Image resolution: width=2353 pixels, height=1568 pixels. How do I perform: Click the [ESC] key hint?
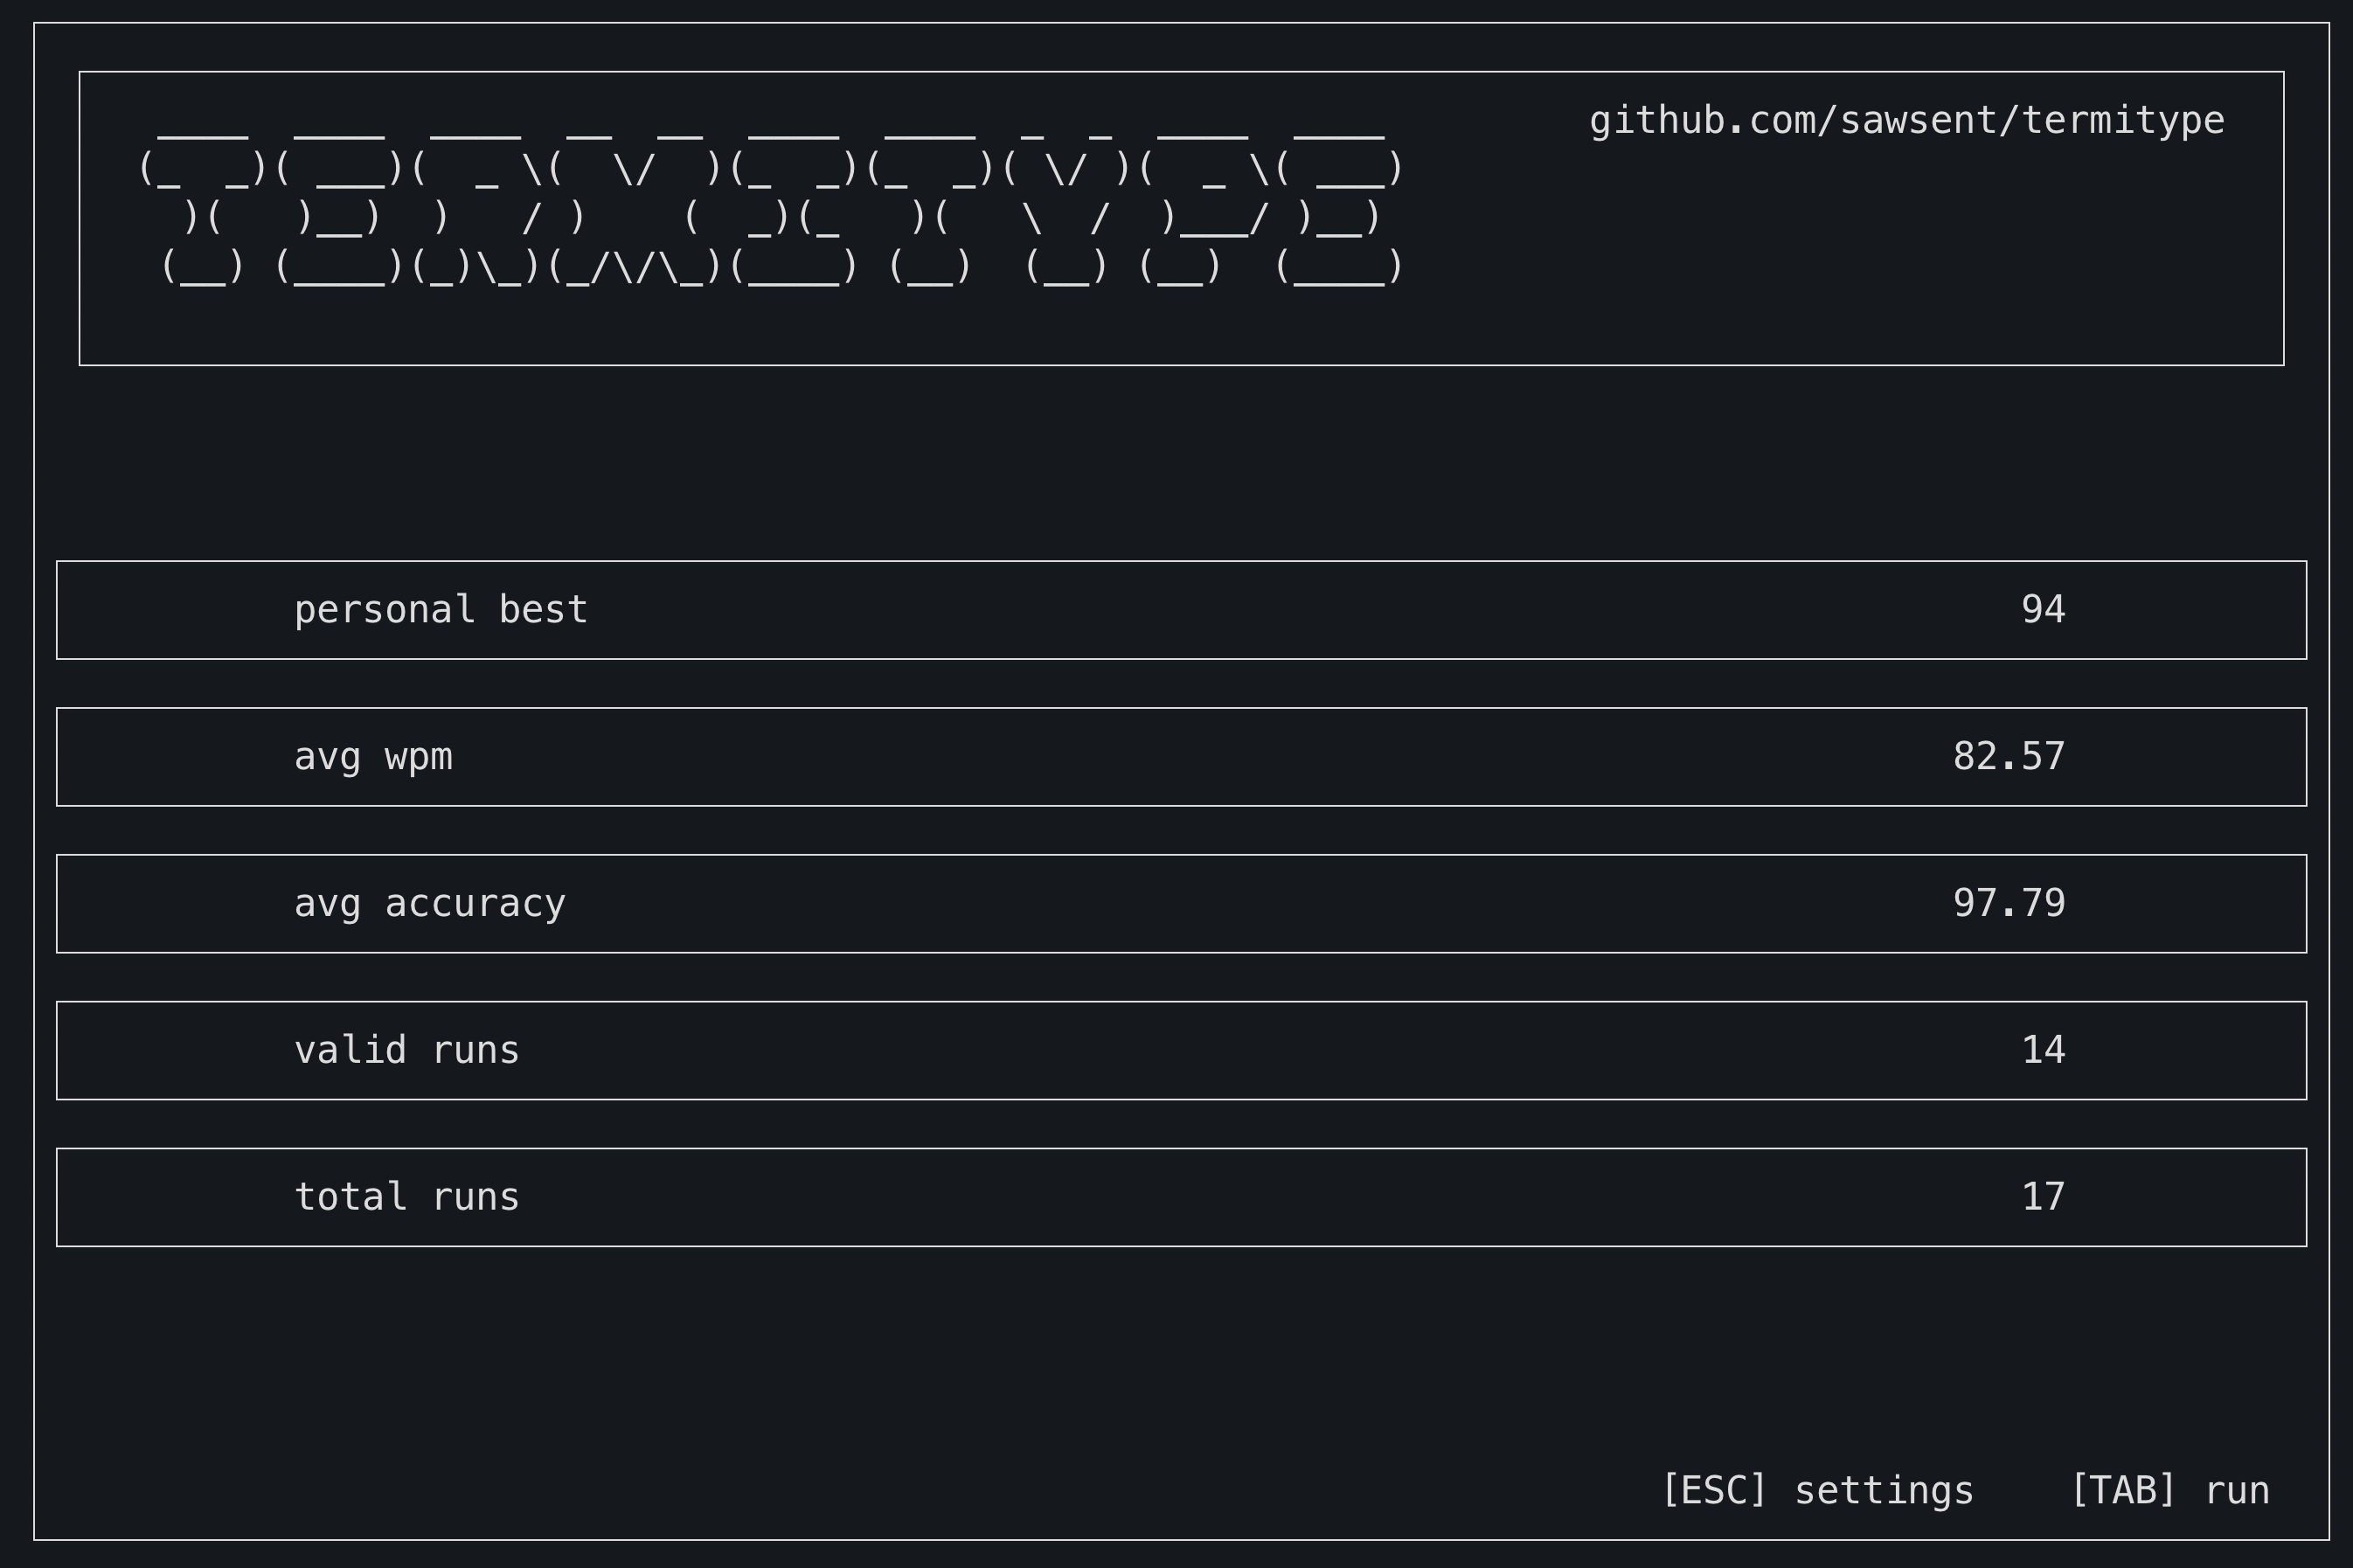click(1714, 1491)
